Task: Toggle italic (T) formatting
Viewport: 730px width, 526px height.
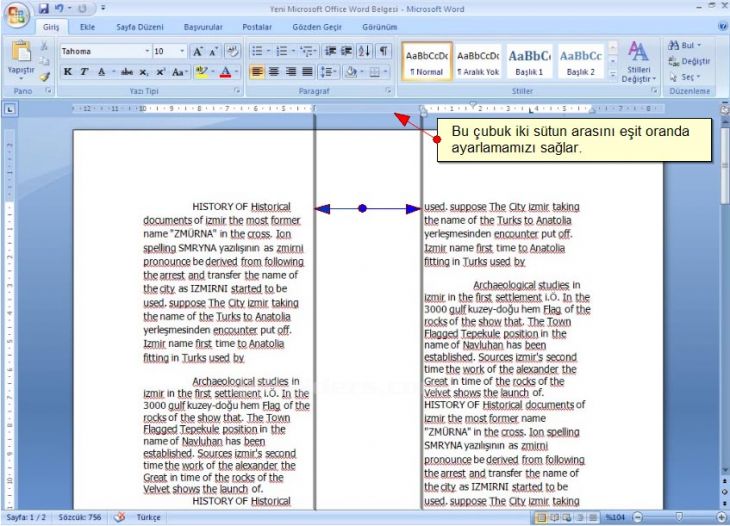Action: click(x=84, y=72)
